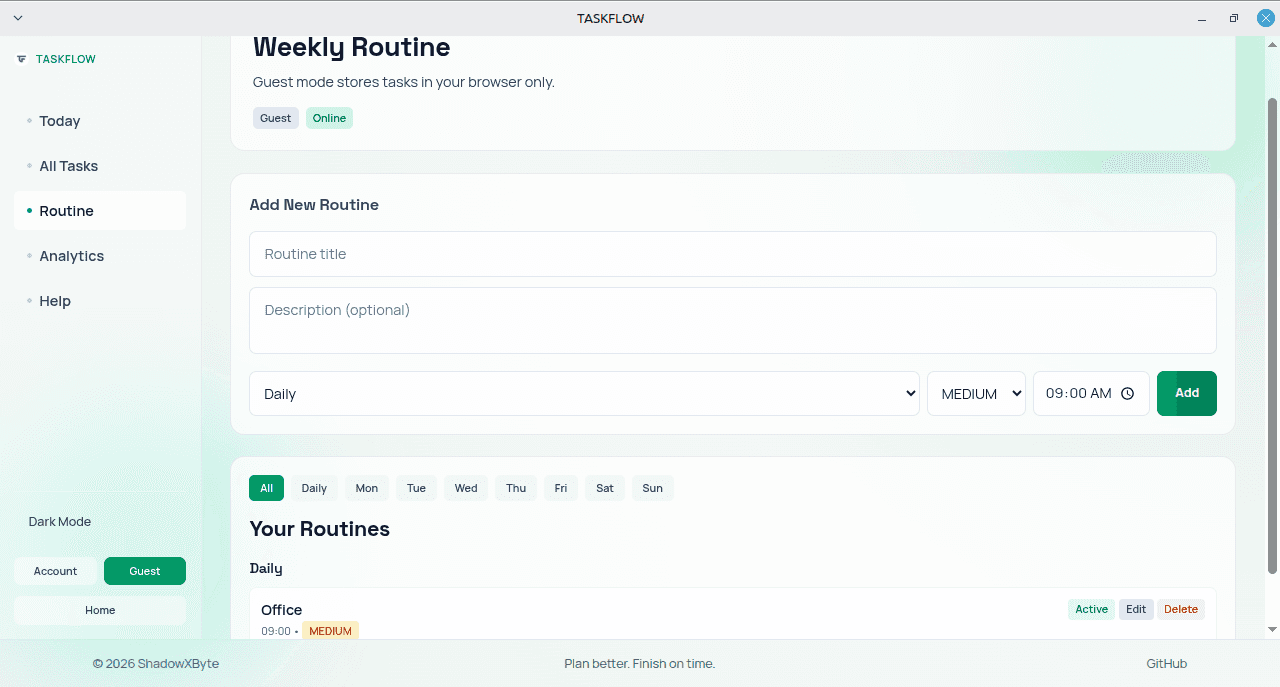Image resolution: width=1280 pixels, height=687 pixels.
Task: Filter routines by Fri
Action: click(561, 488)
